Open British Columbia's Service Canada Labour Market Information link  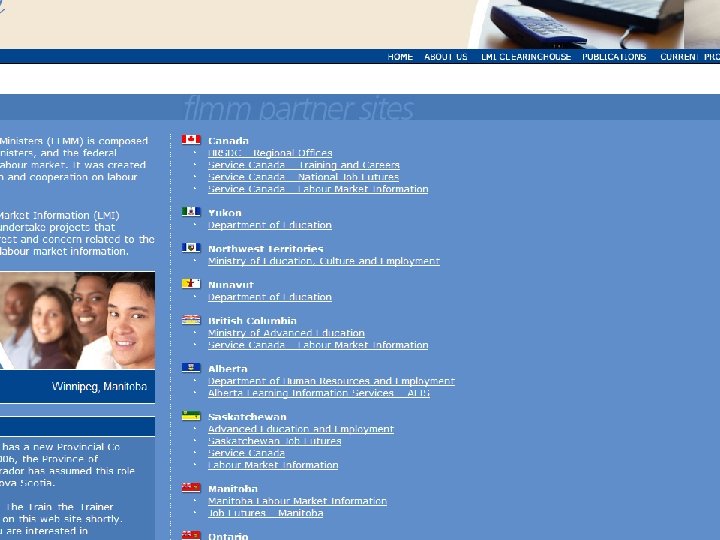coord(318,345)
